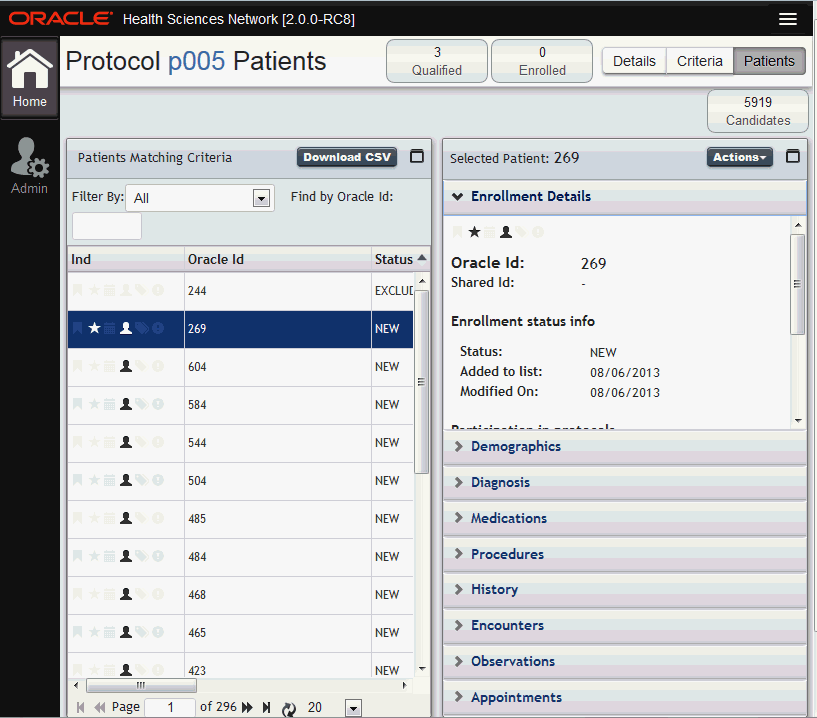Expand the Appointments section
The height and width of the screenshot is (718, 817).
pyautogui.click(x=624, y=698)
